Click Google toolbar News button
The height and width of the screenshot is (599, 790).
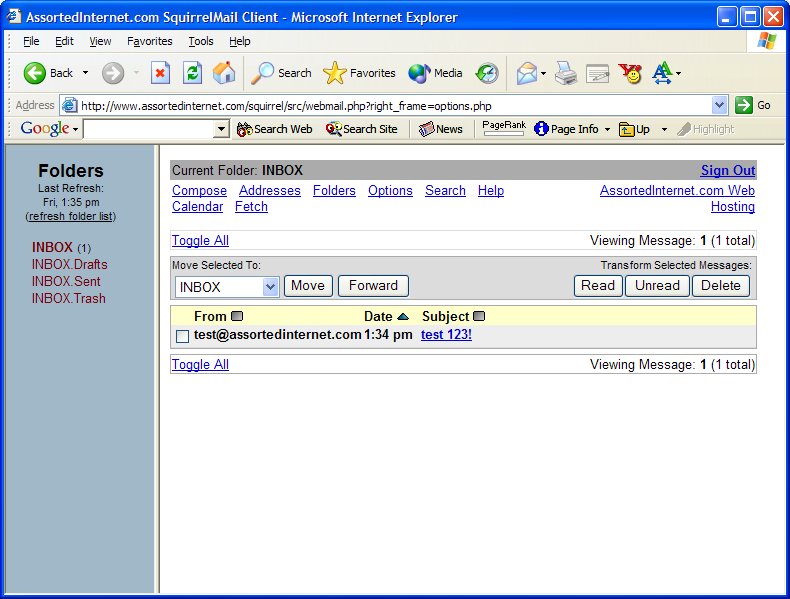coord(440,129)
